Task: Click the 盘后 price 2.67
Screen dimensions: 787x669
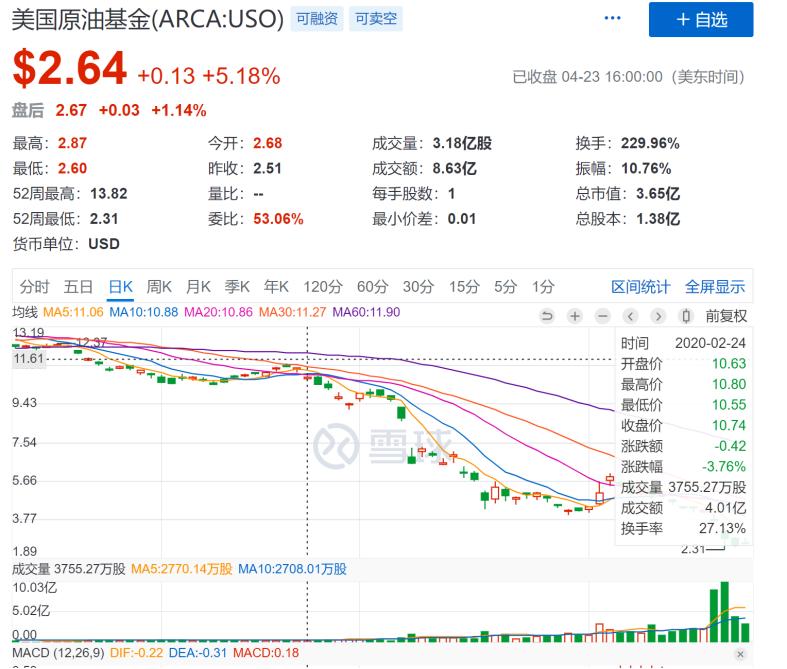Action: (x=71, y=110)
